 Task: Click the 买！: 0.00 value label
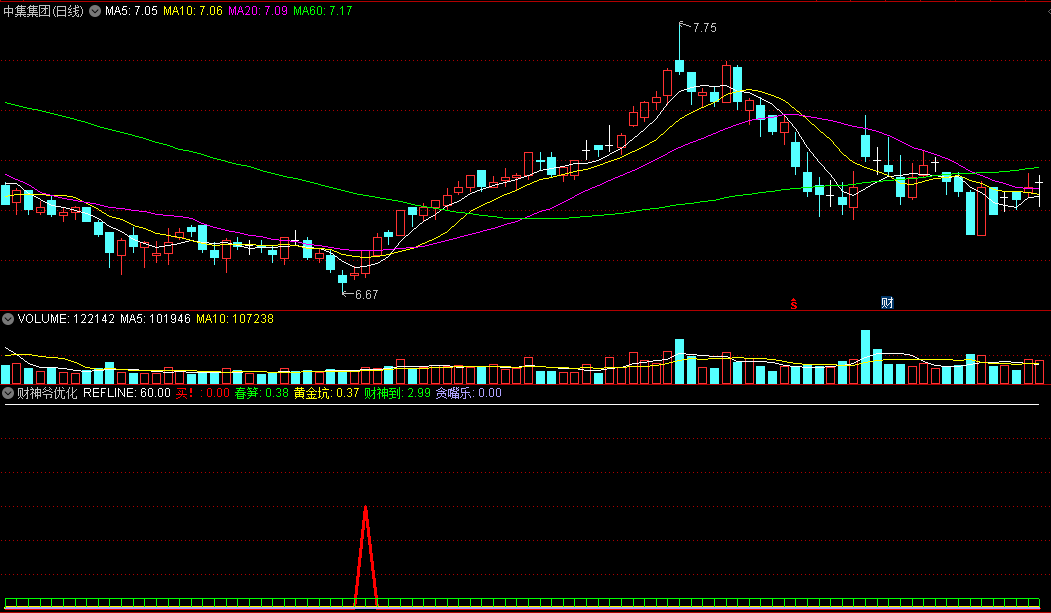click(202, 393)
